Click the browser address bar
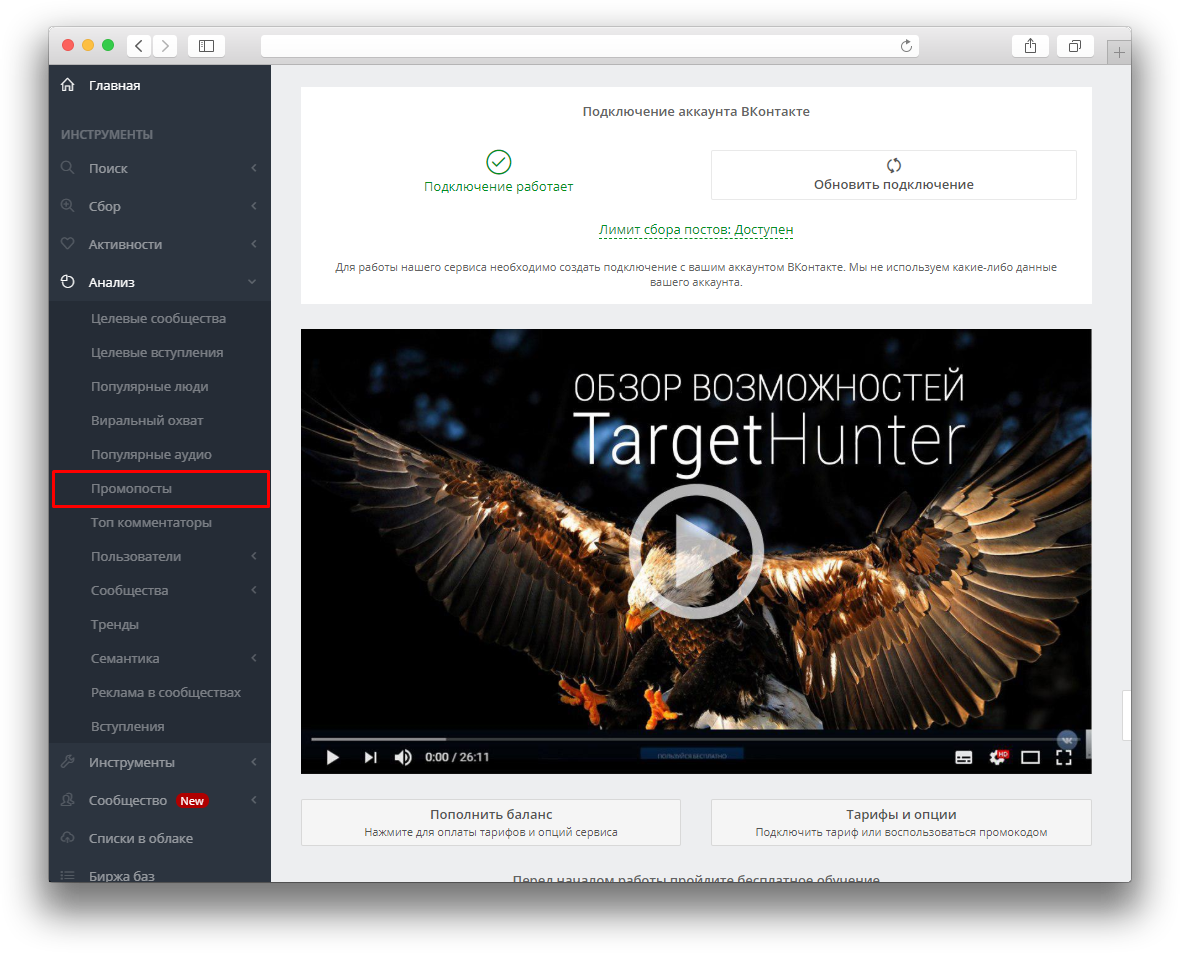 click(x=589, y=46)
